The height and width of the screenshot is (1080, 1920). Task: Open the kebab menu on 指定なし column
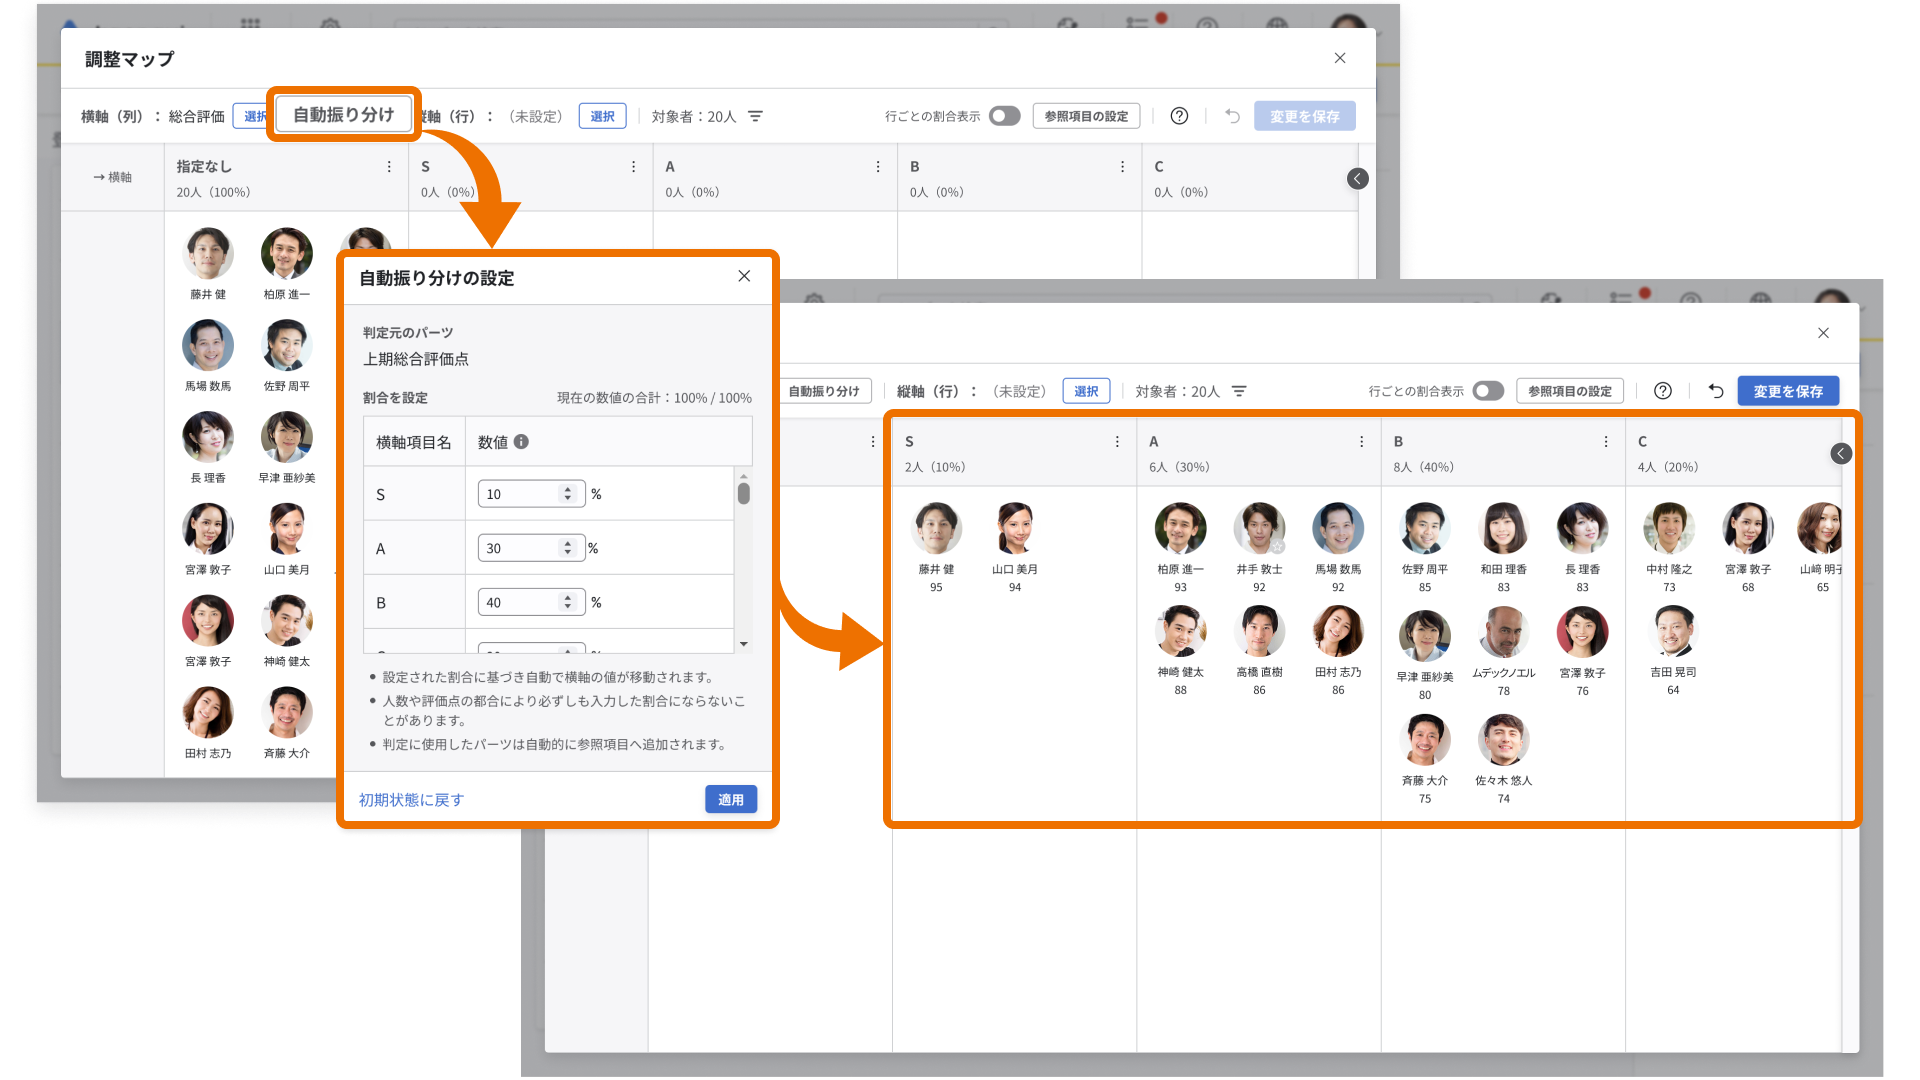click(390, 166)
